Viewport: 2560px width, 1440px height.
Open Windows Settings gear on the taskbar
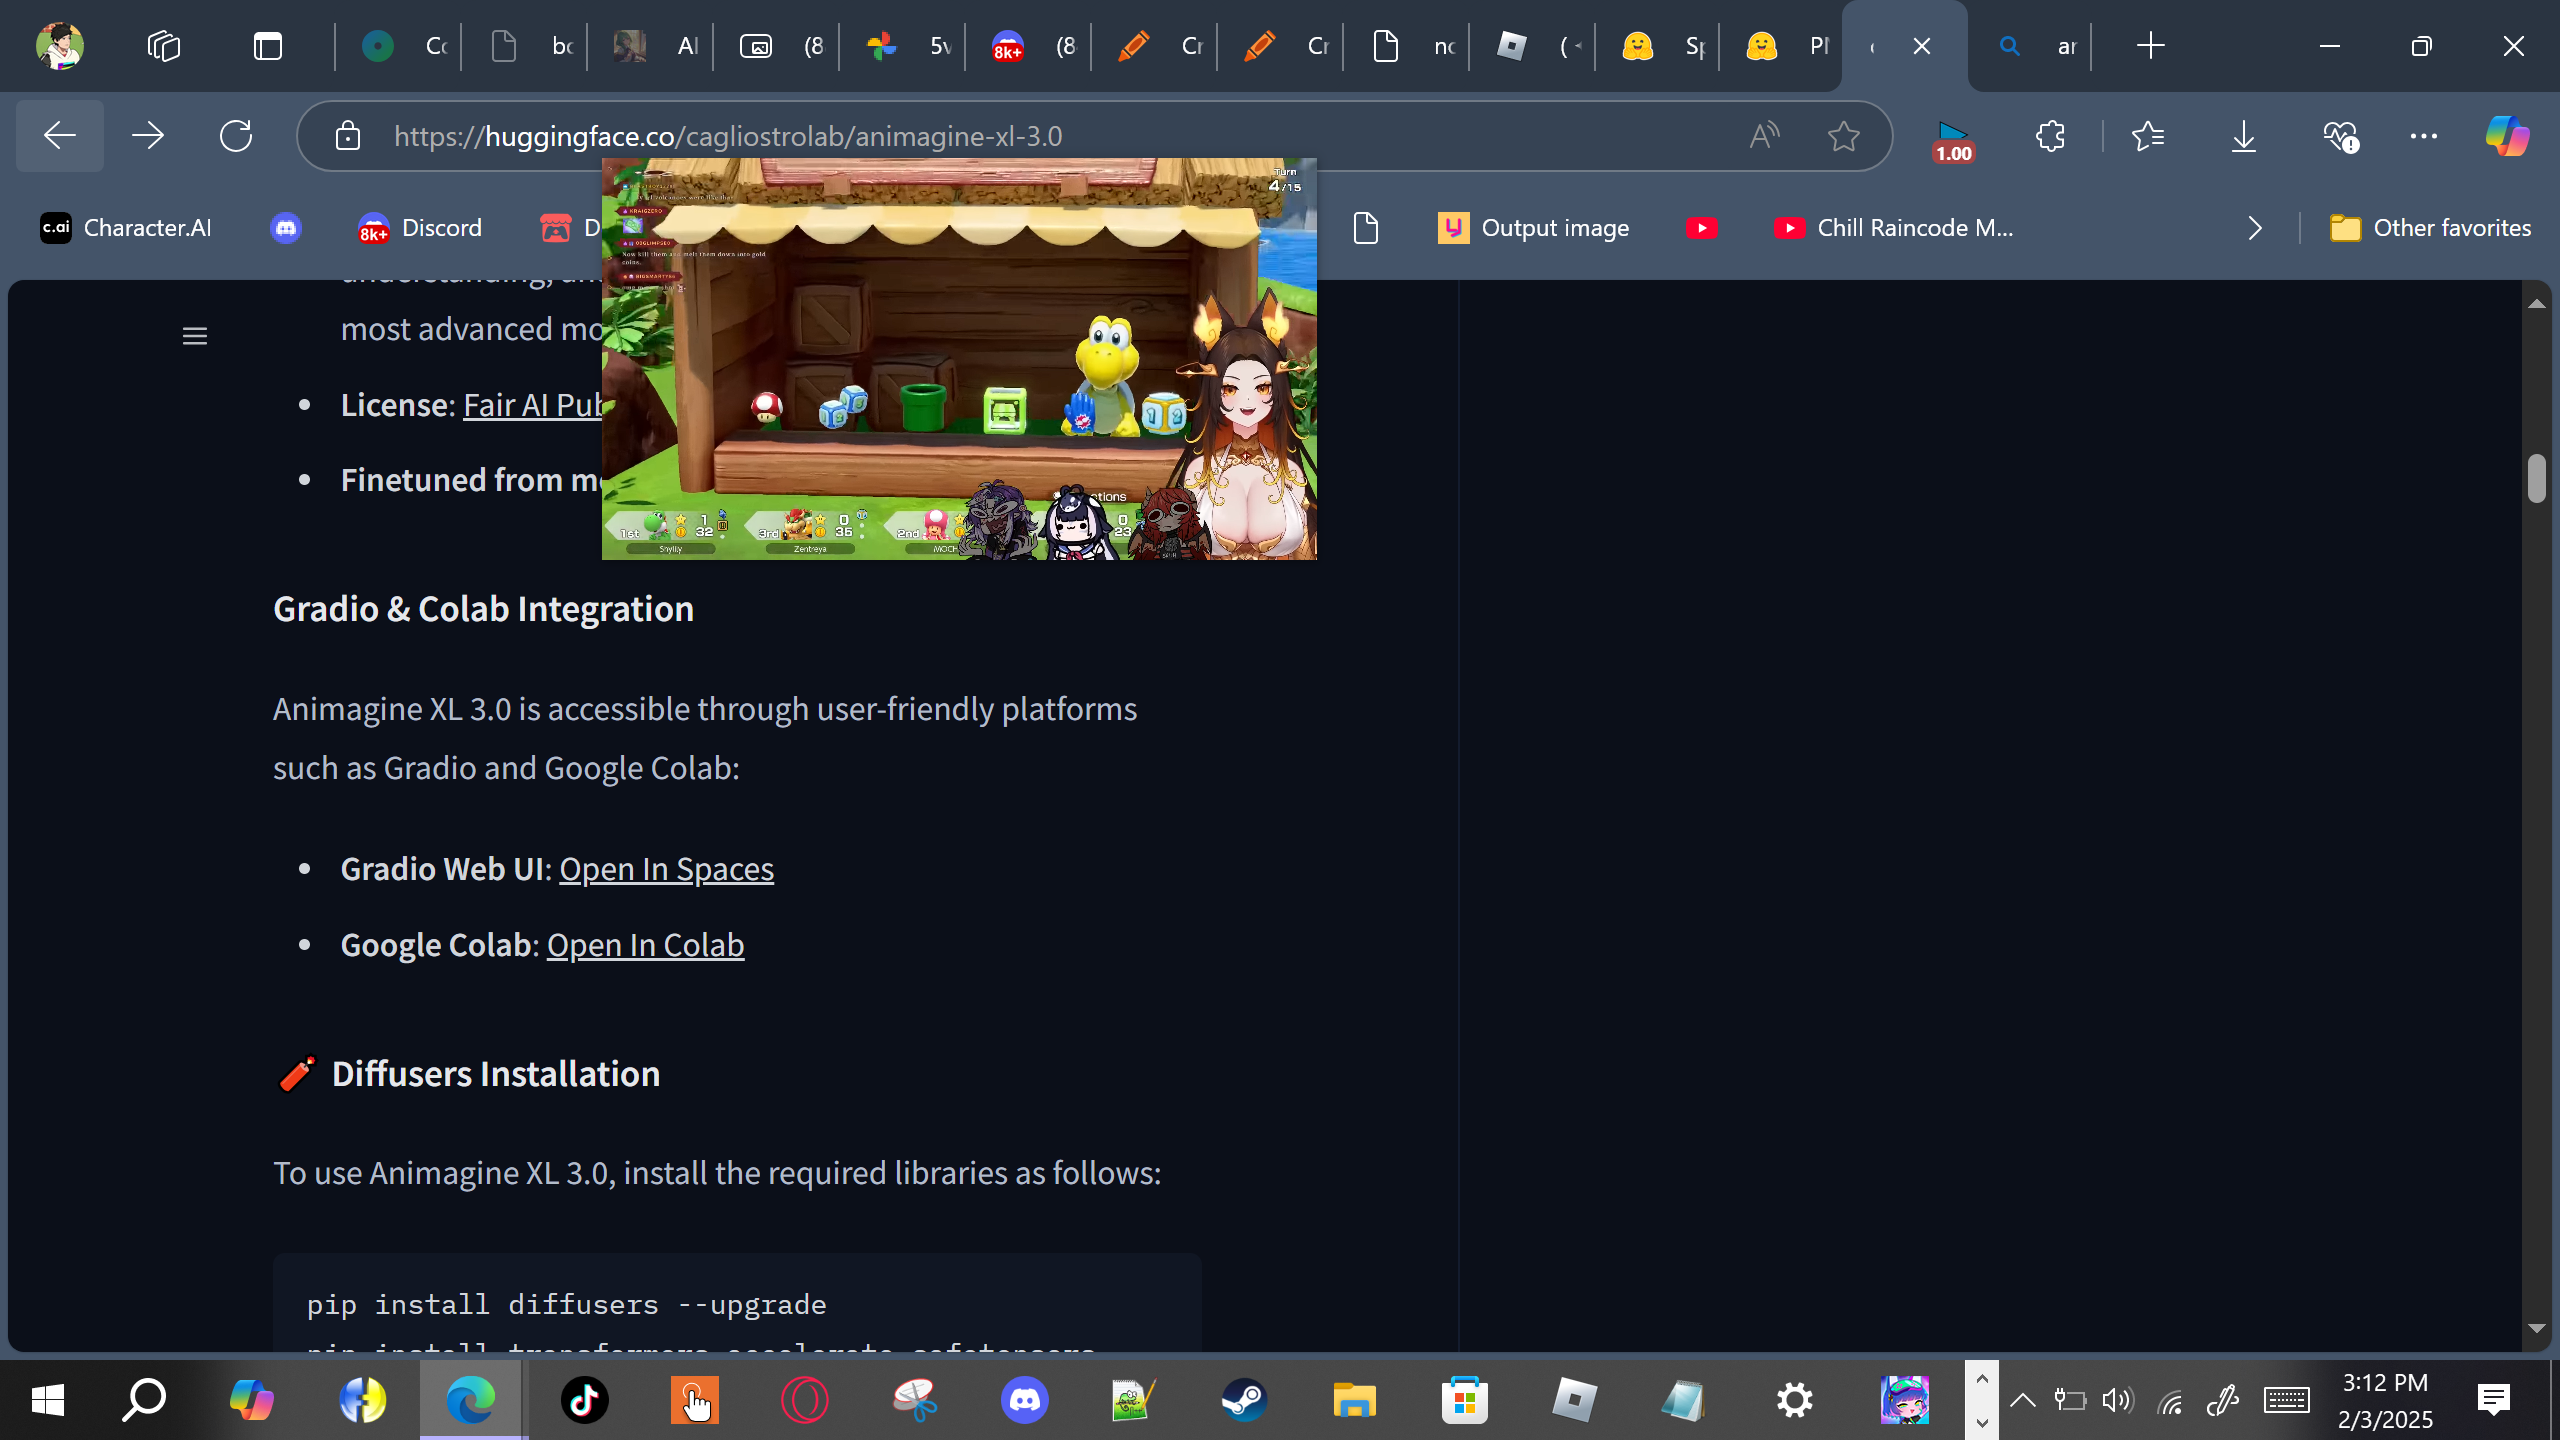tap(1794, 1400)
